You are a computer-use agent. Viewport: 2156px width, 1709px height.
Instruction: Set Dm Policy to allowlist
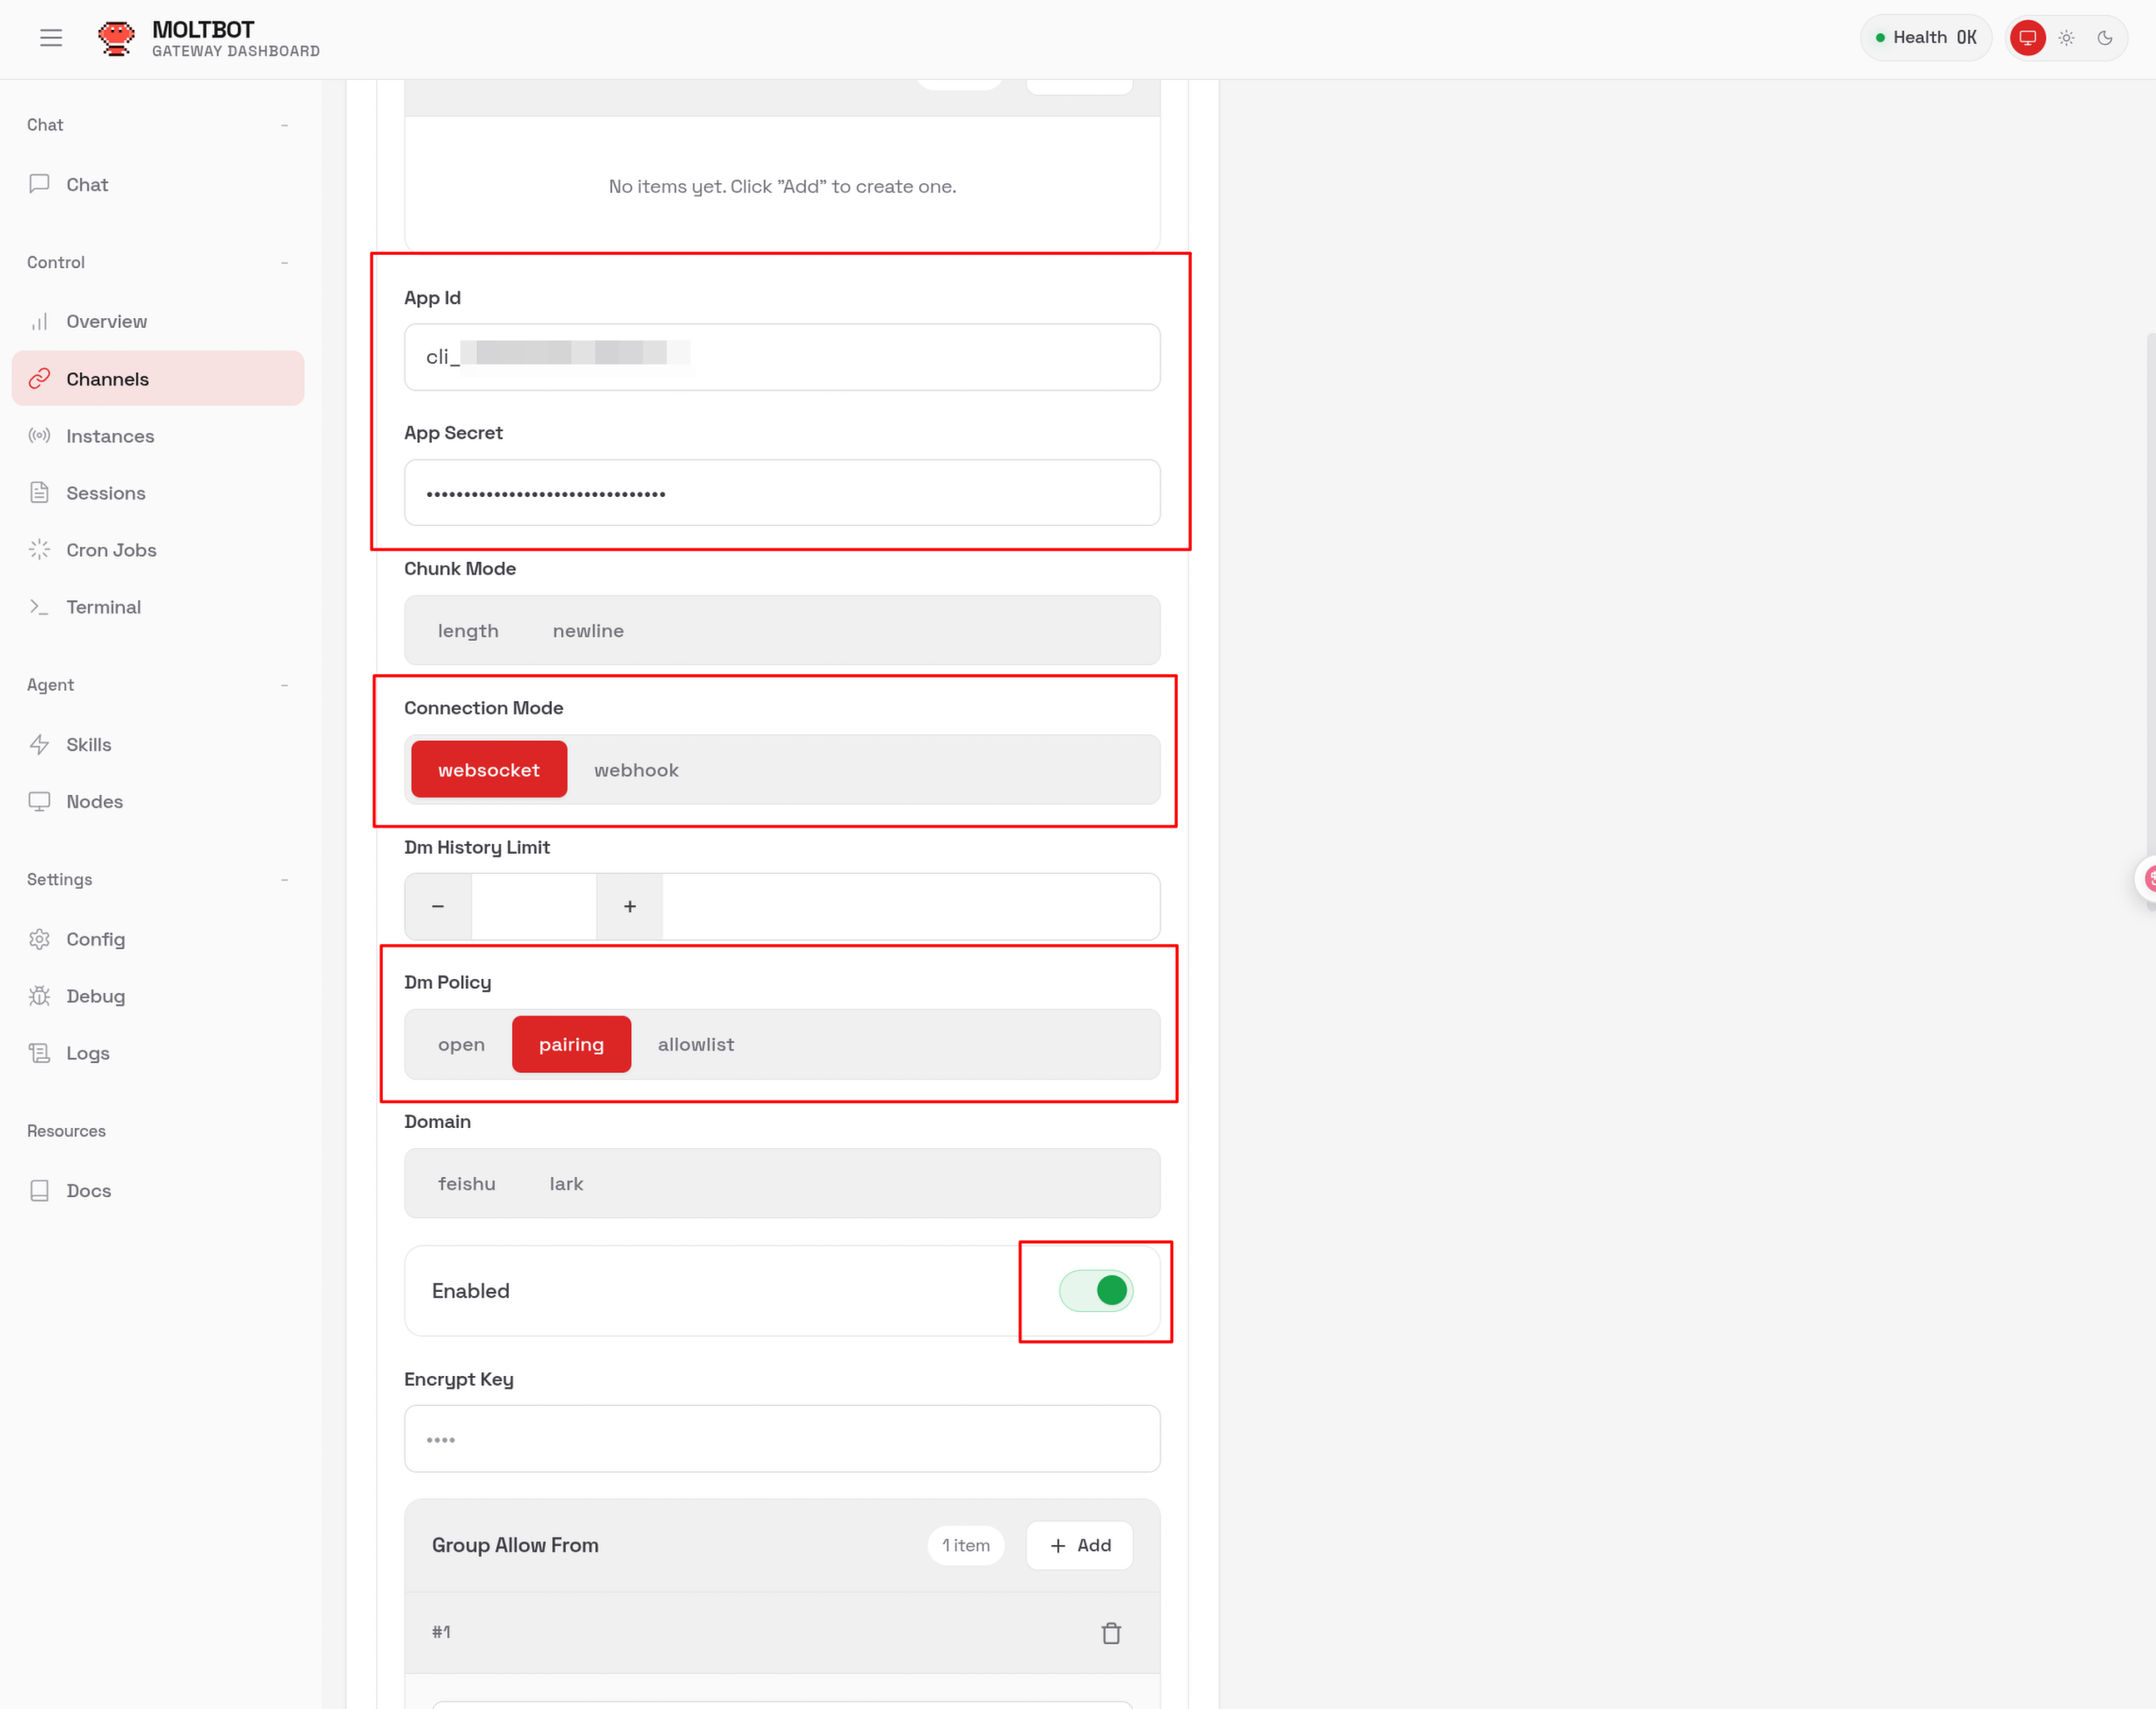[x=696, y=1044]
